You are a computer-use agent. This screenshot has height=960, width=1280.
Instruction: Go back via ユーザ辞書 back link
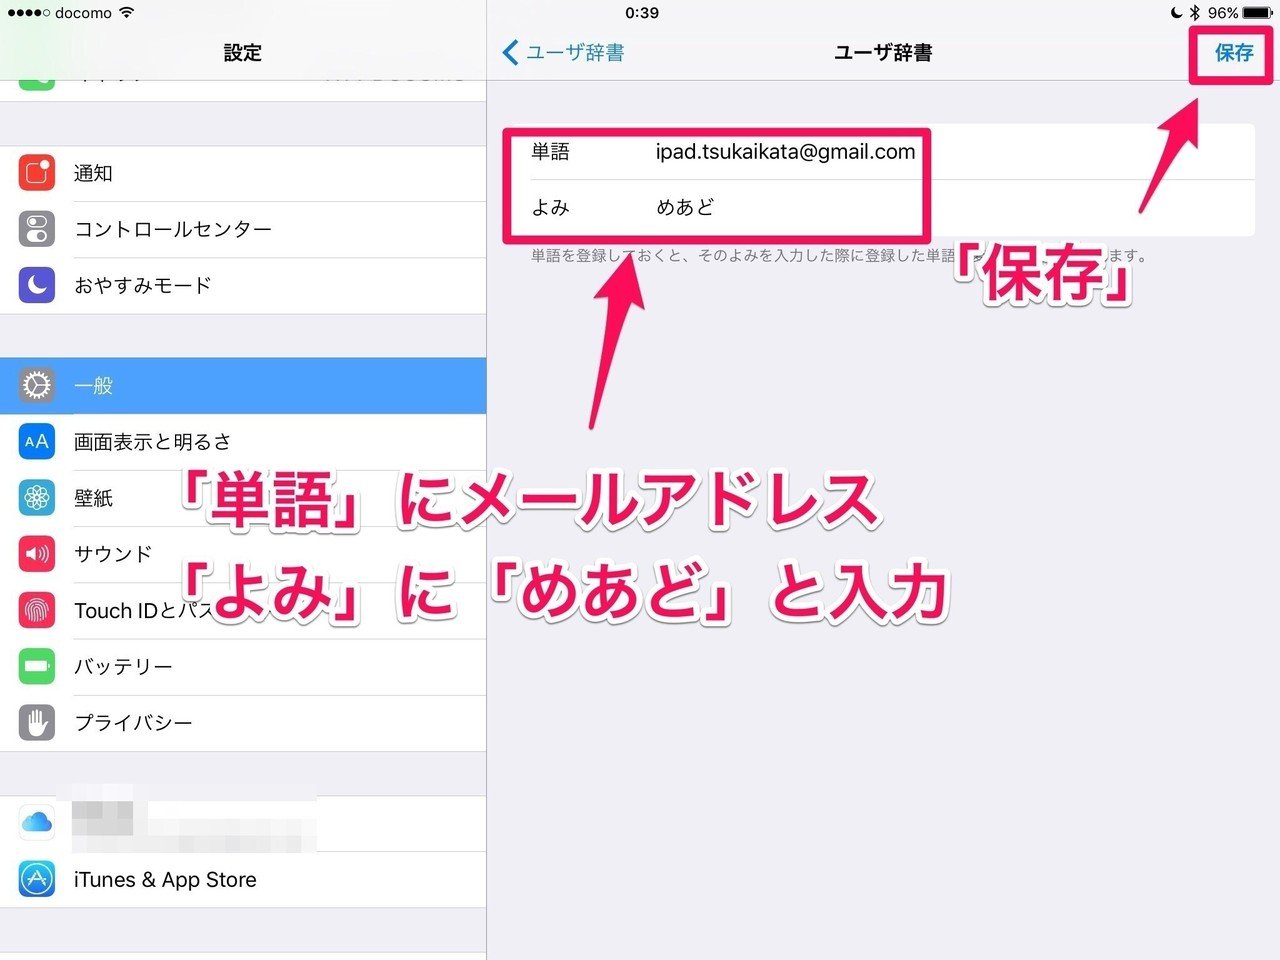(x=564, y=53)
